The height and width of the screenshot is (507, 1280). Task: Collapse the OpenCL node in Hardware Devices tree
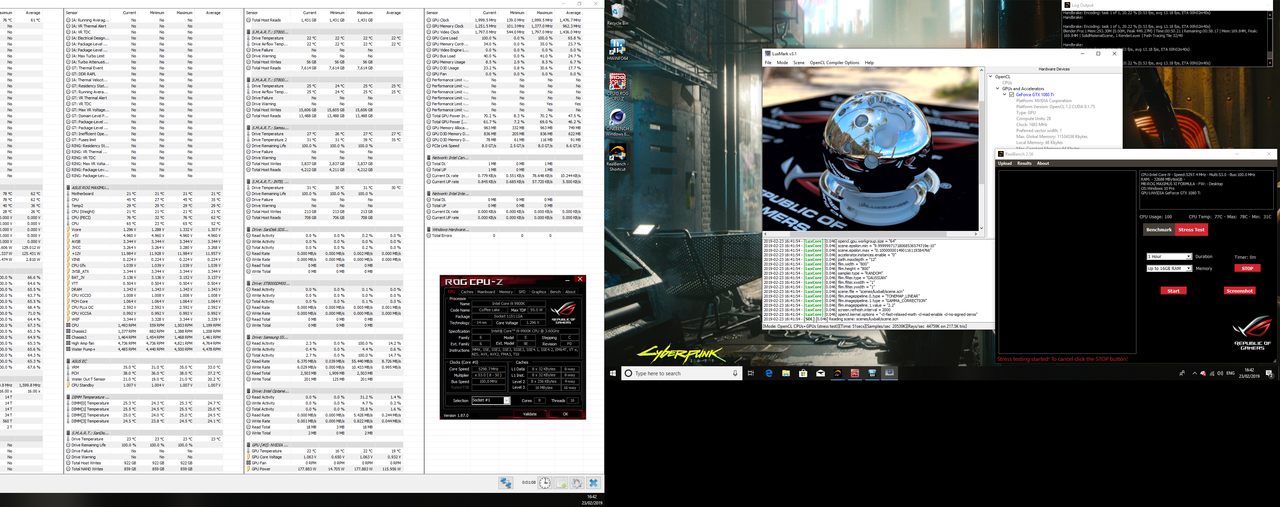click(x=991, y=77)
